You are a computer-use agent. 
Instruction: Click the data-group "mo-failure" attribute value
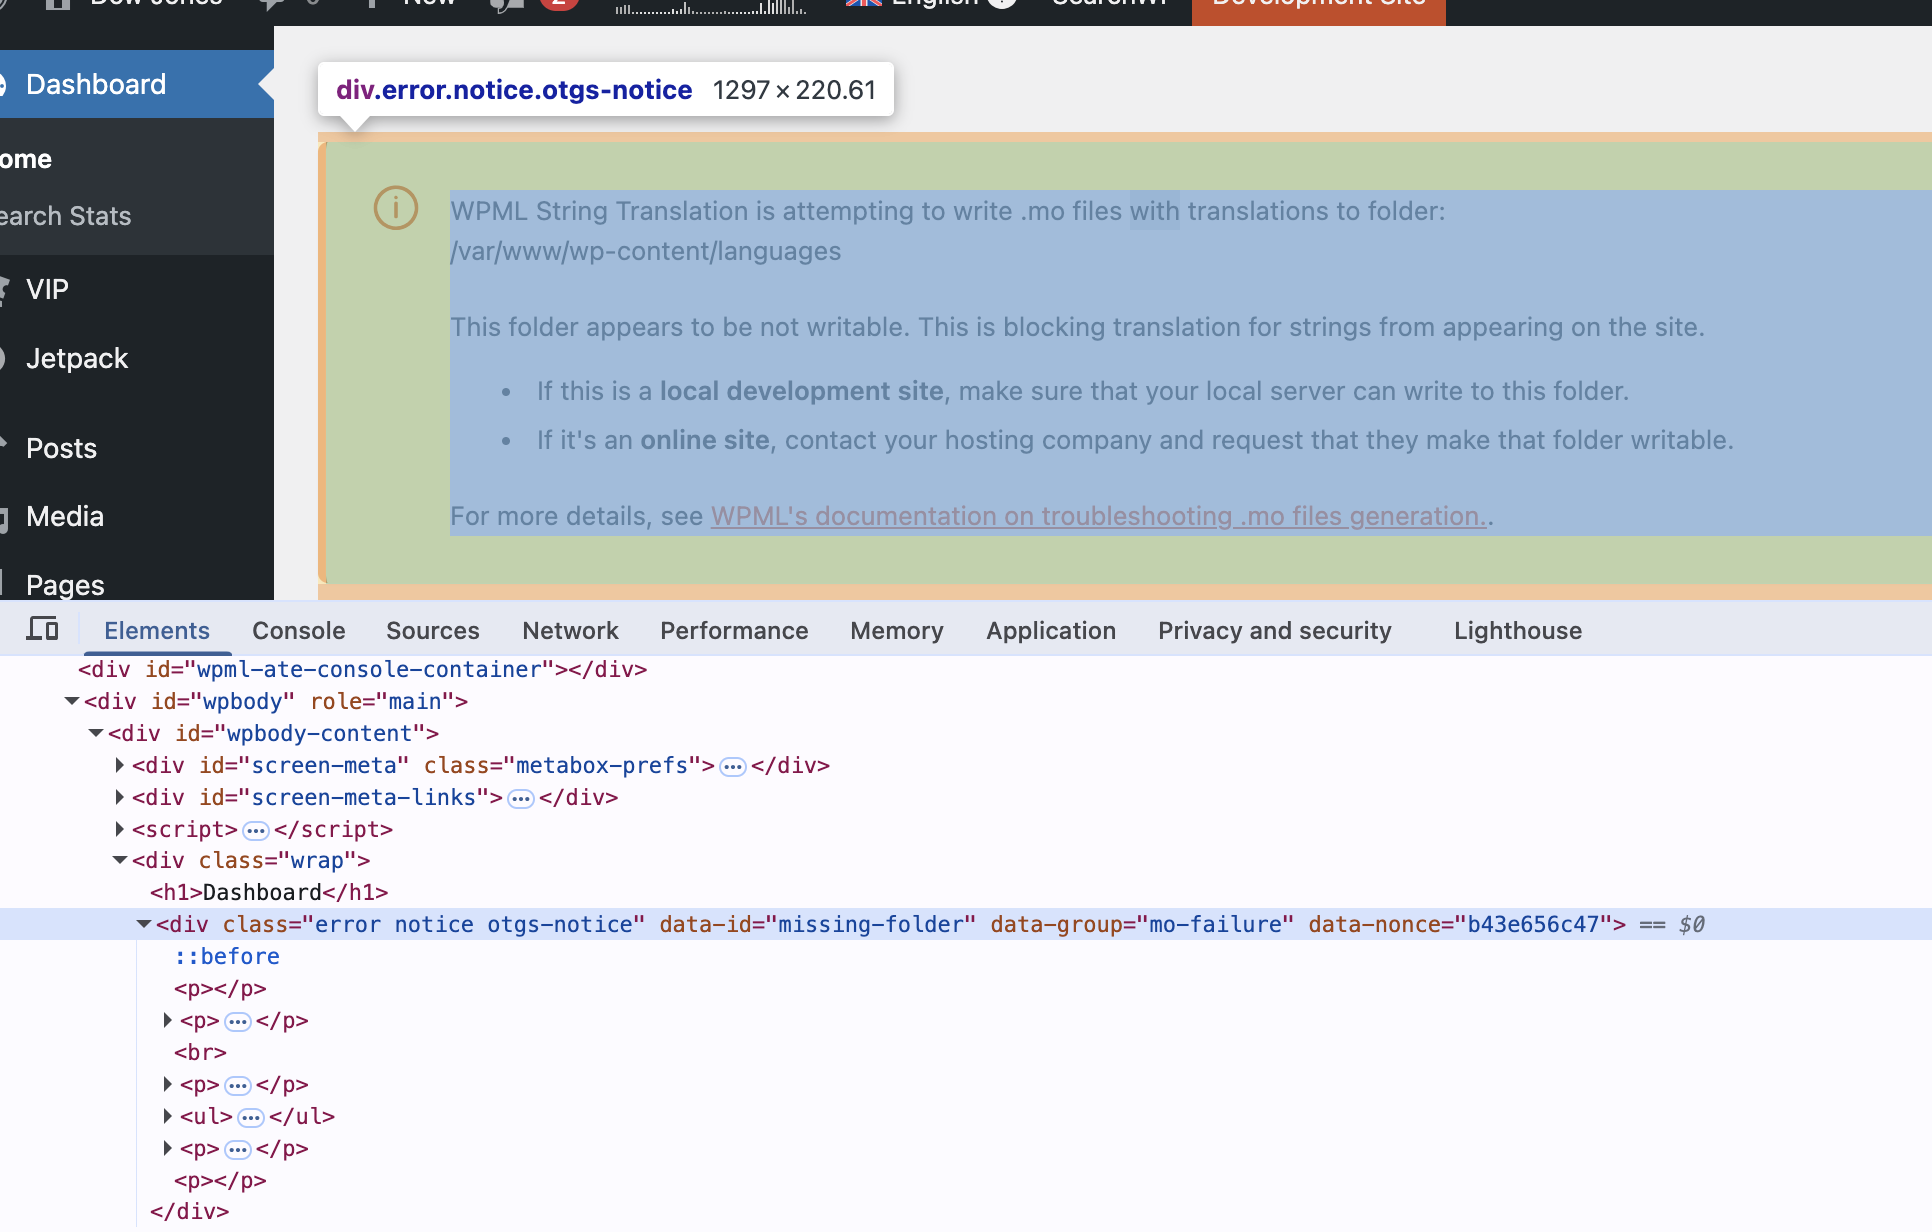click(1215, 924)
